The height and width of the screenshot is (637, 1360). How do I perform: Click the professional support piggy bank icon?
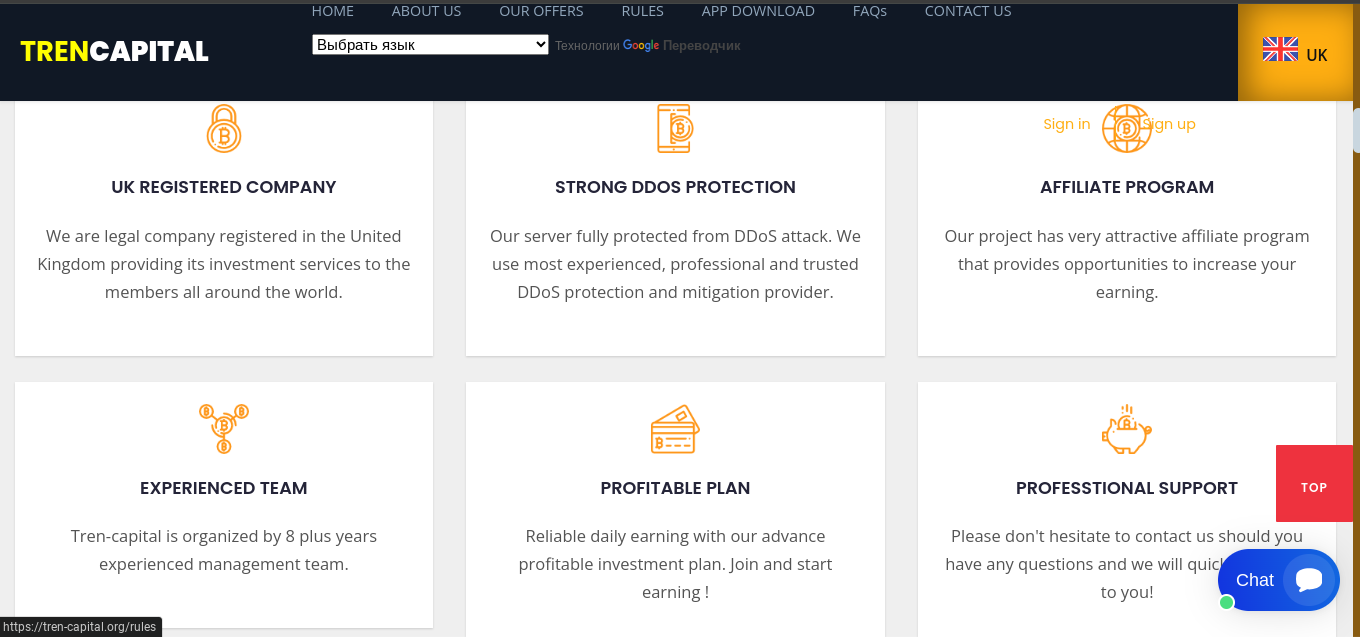(x=1126, y=429)
